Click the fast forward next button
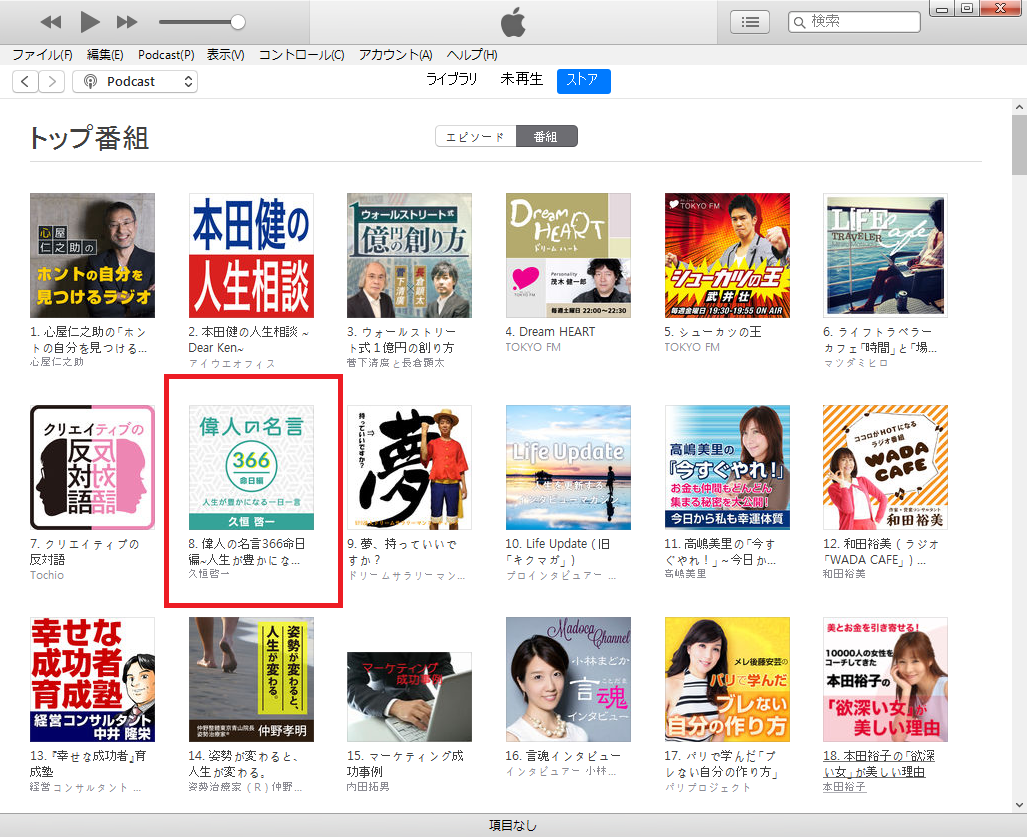Viewport: 1027px width, 837px height. pyautogui.click(x=127, y=22)
